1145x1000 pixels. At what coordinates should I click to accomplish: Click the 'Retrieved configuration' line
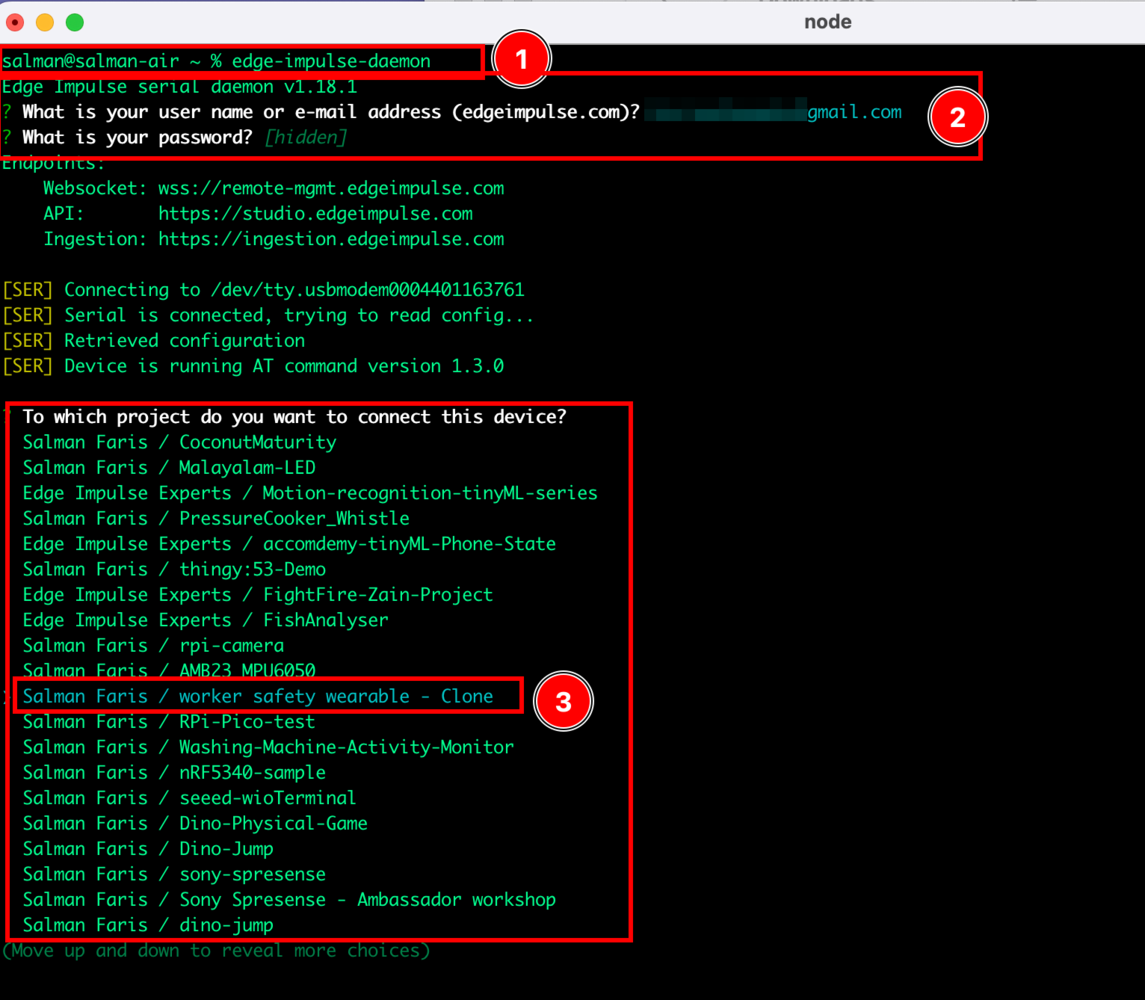pos(153,341)
